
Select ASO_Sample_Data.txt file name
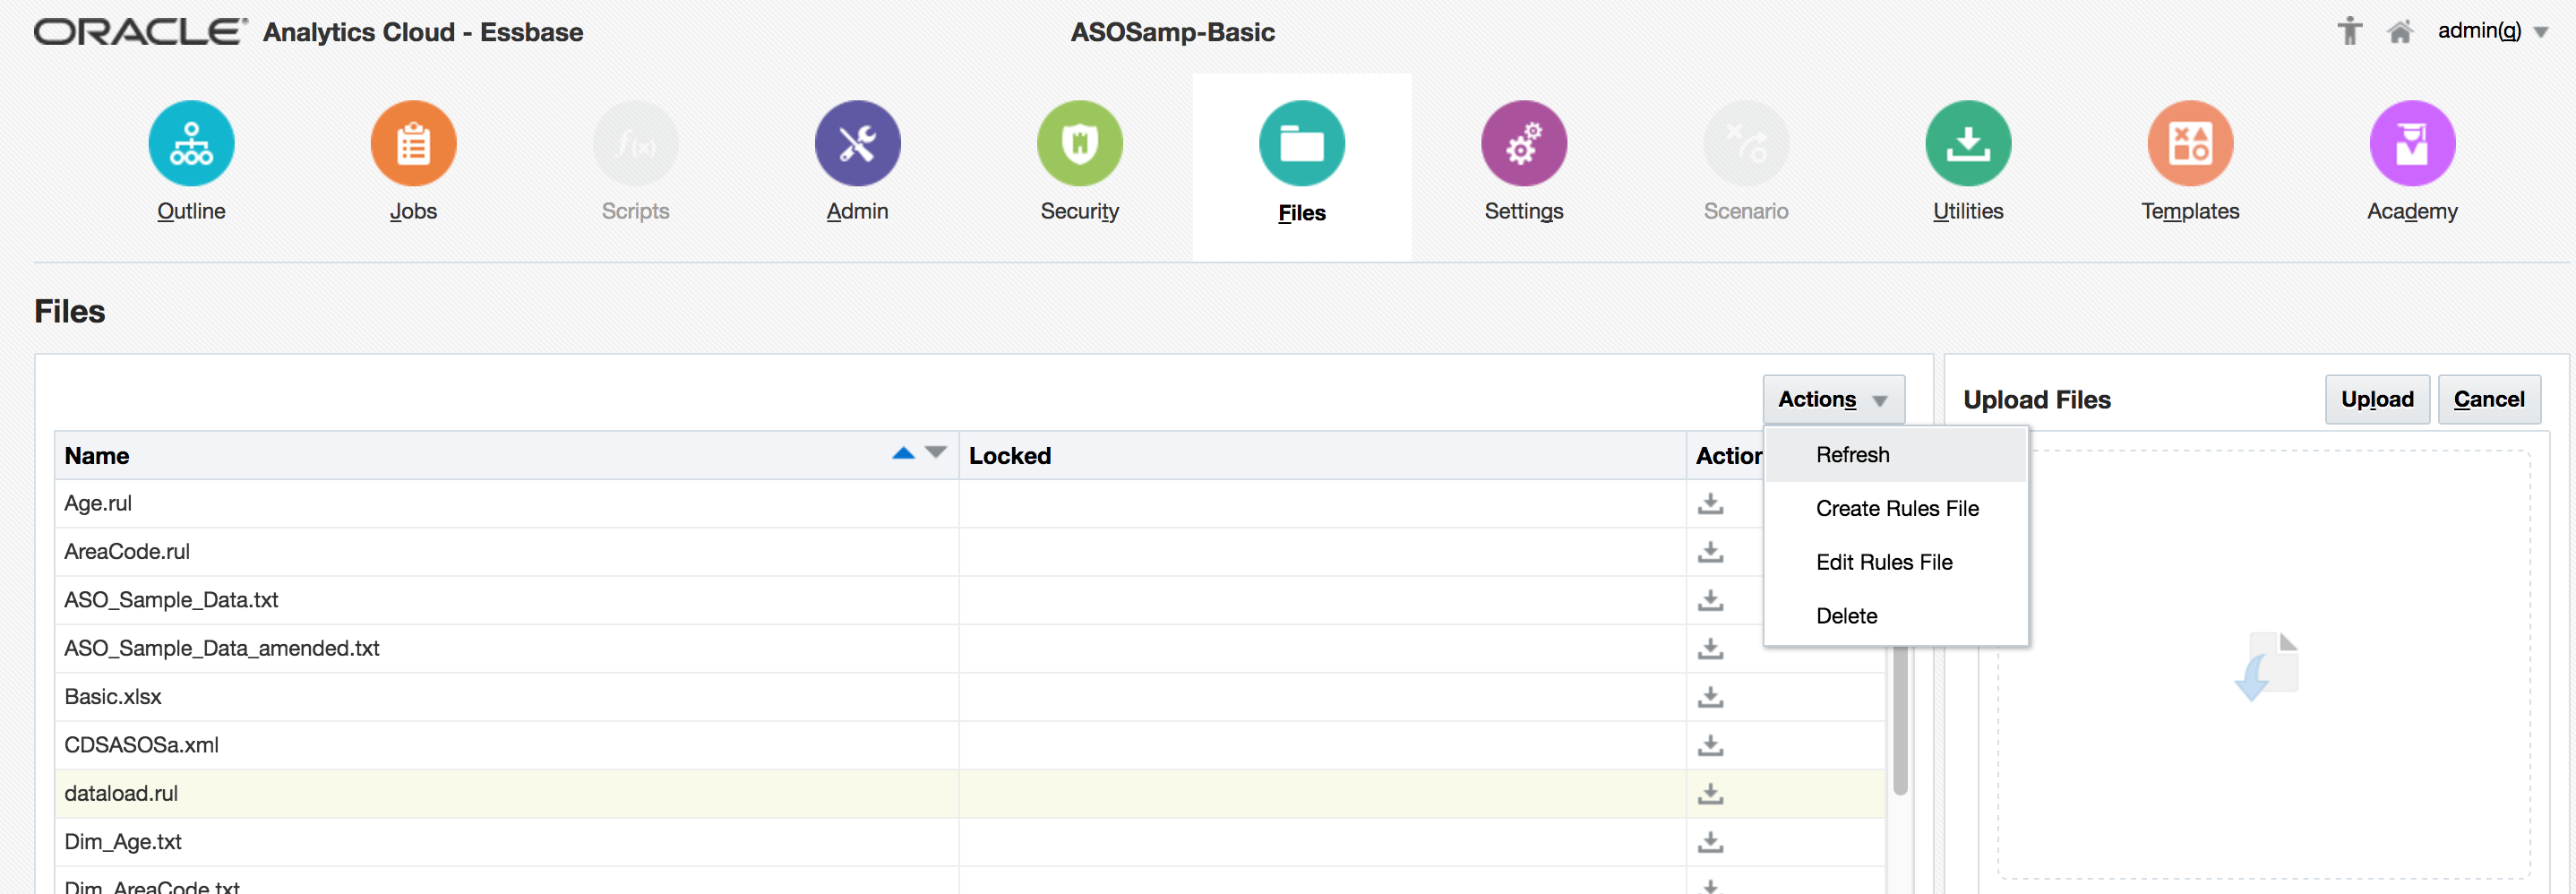[x=171, y=600]
